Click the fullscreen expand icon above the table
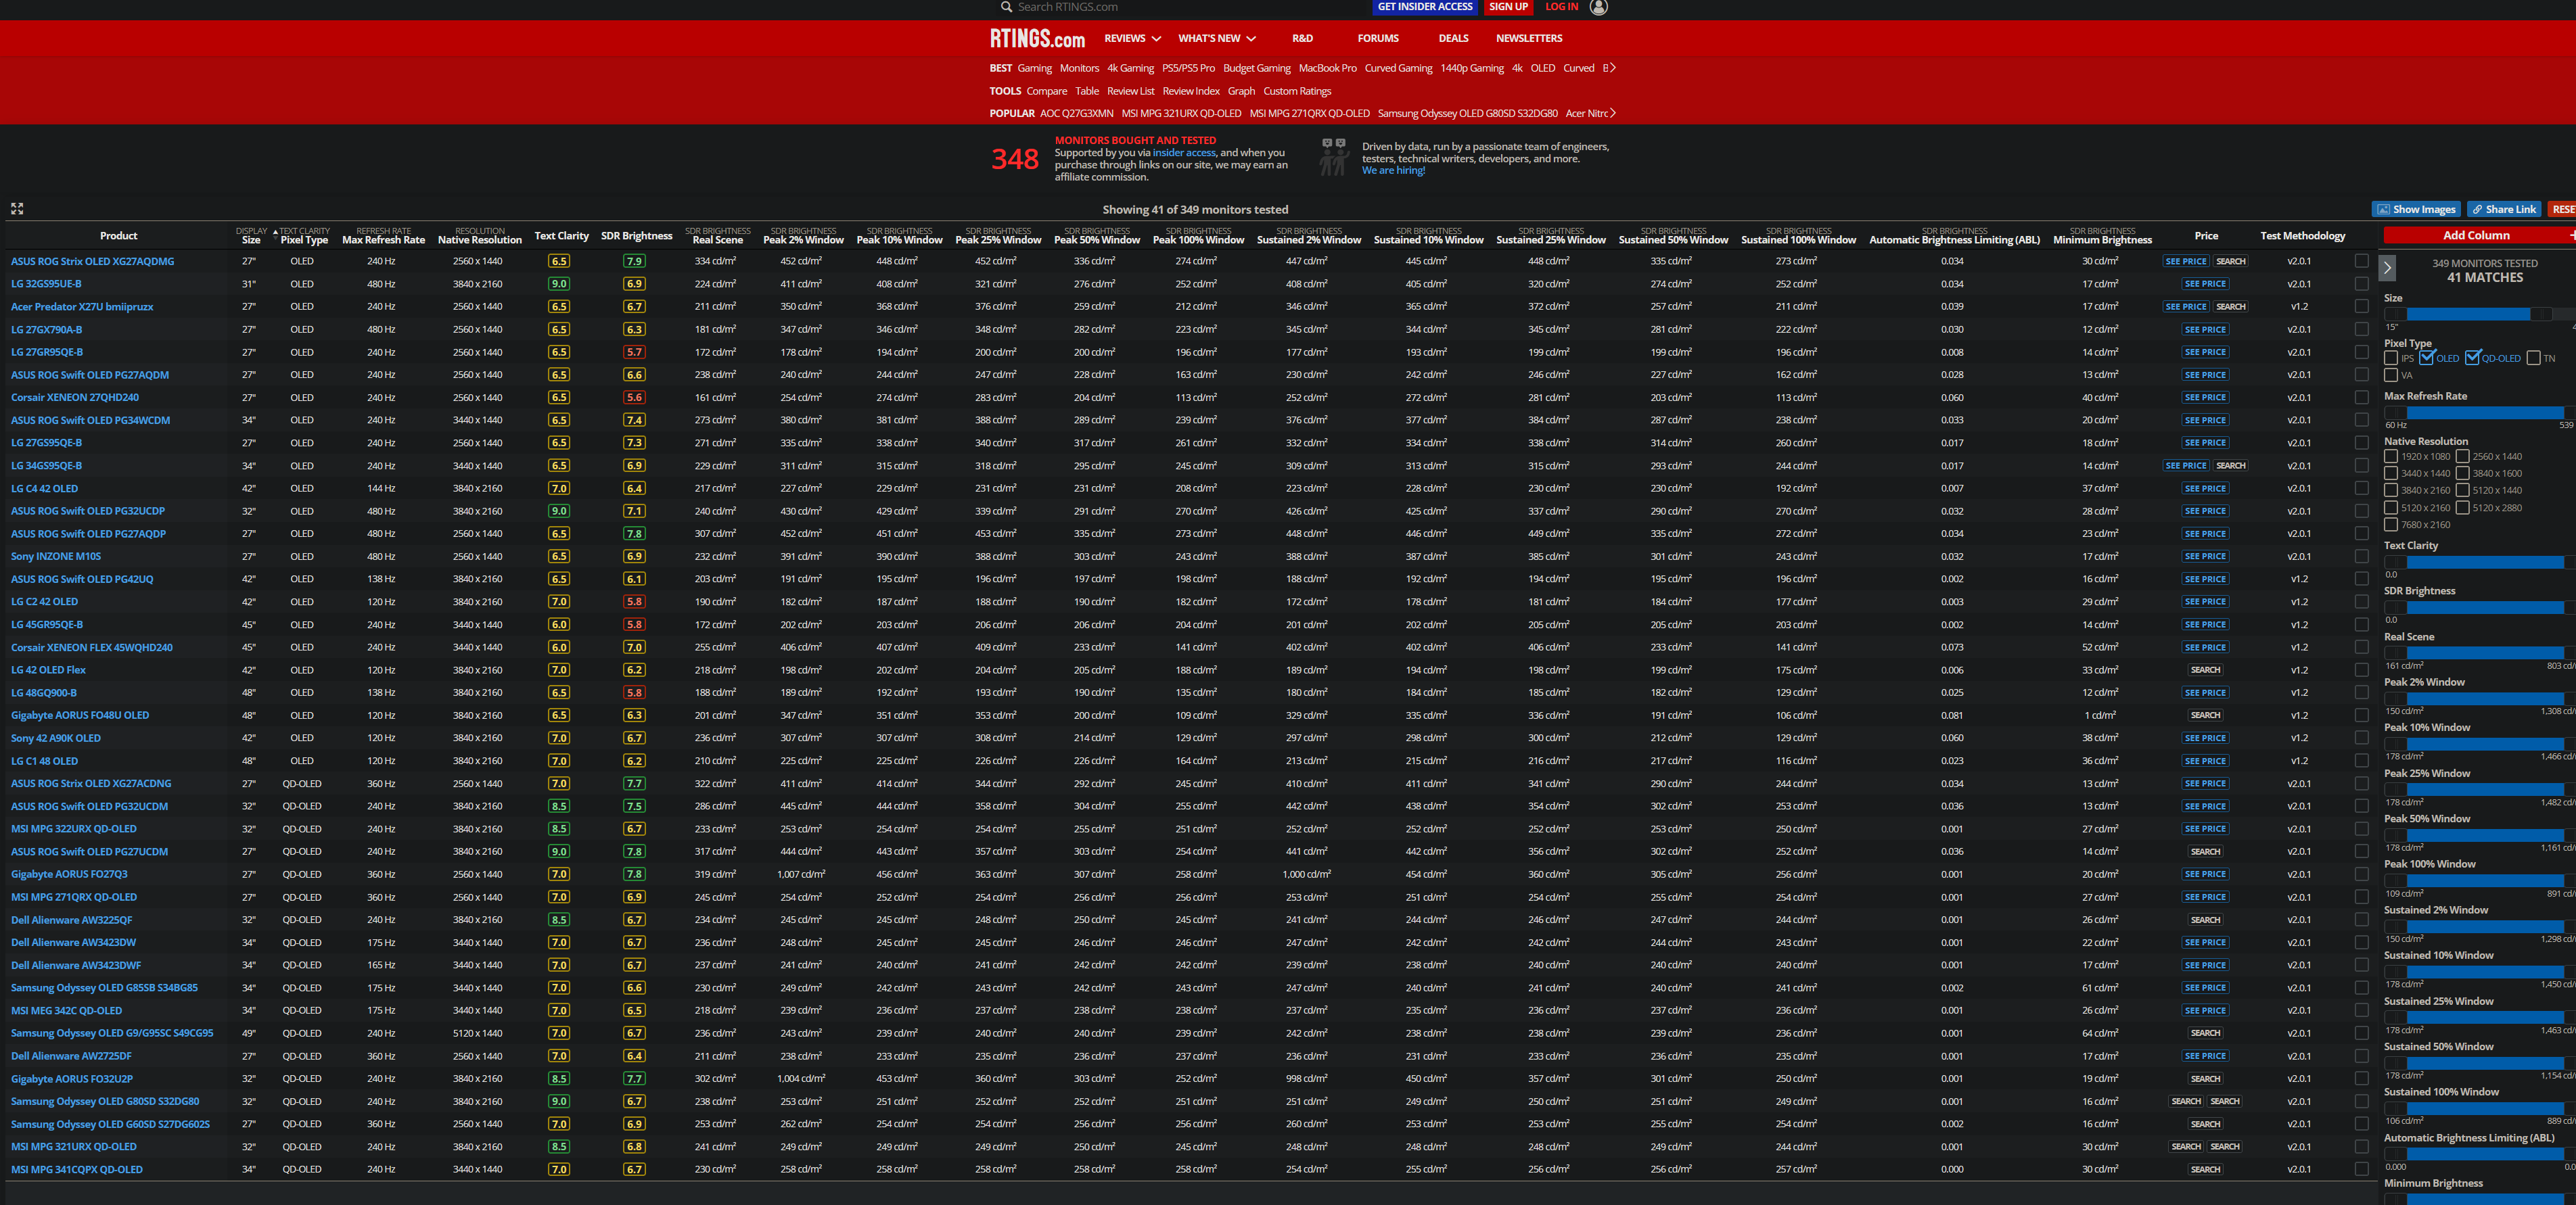Screen dimensions: 2576x1205 [16, 208]
